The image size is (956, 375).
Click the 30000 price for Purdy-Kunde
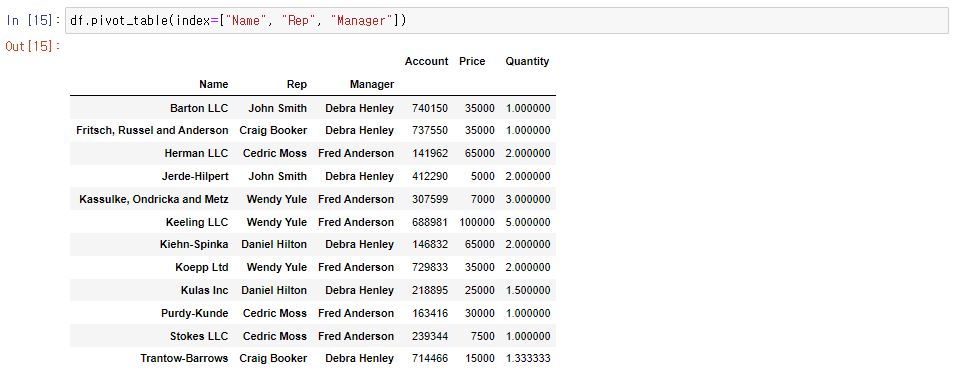coord(480,313)
